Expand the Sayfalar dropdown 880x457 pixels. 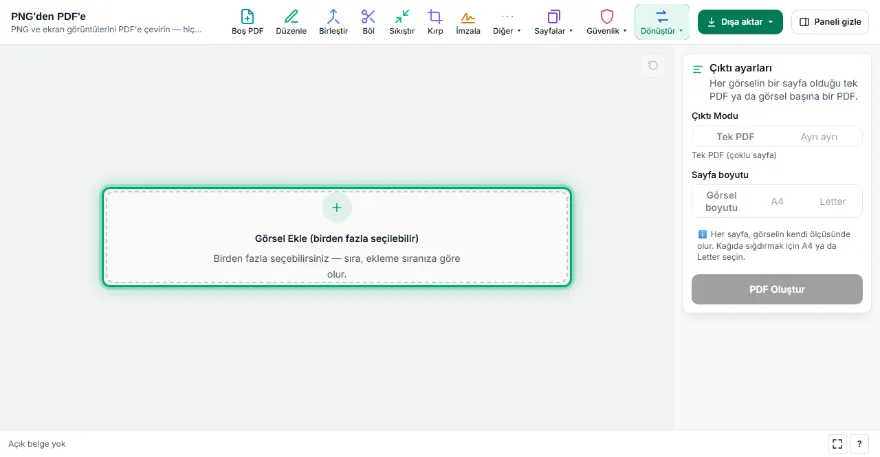click(553, 22)
